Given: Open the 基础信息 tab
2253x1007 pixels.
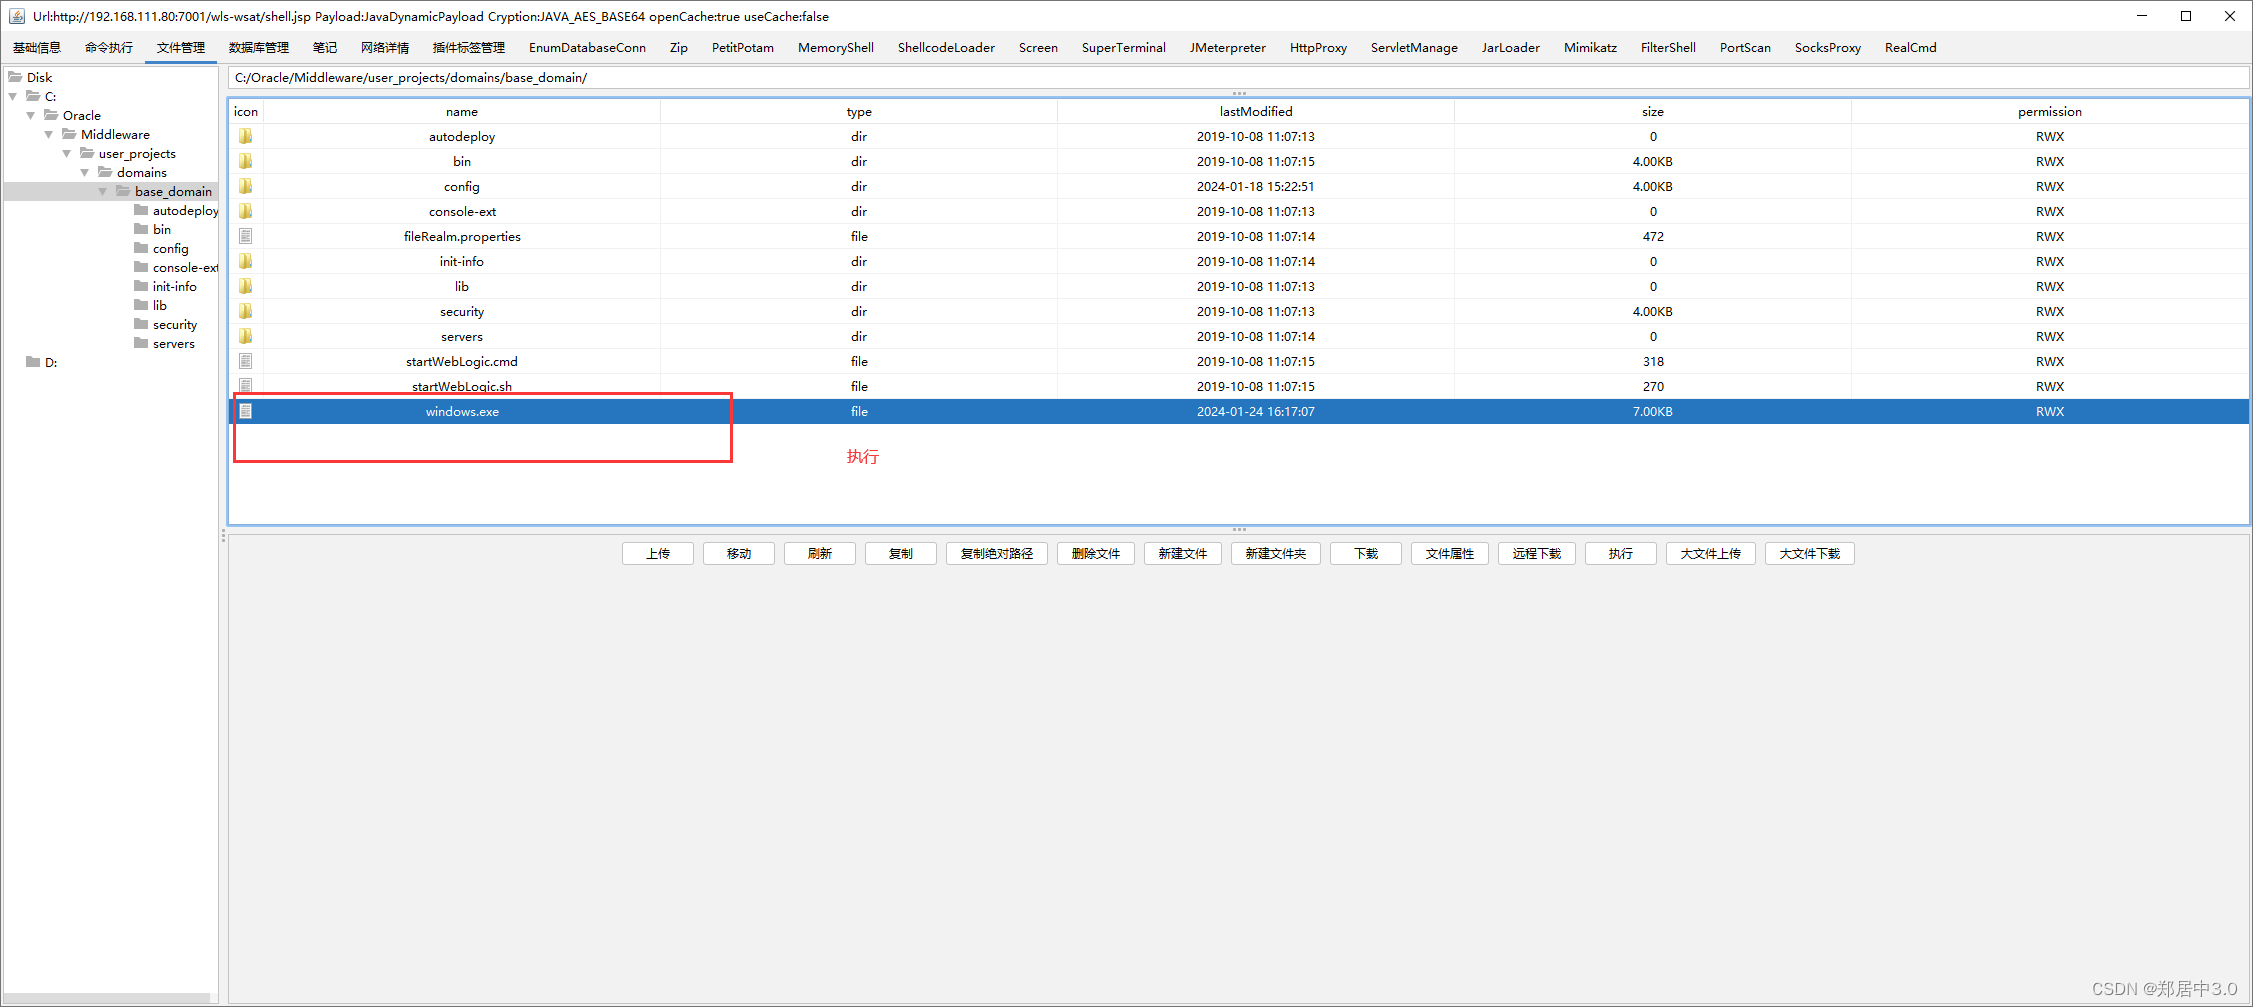Looking at the screenshot, I should pos(37,47).
